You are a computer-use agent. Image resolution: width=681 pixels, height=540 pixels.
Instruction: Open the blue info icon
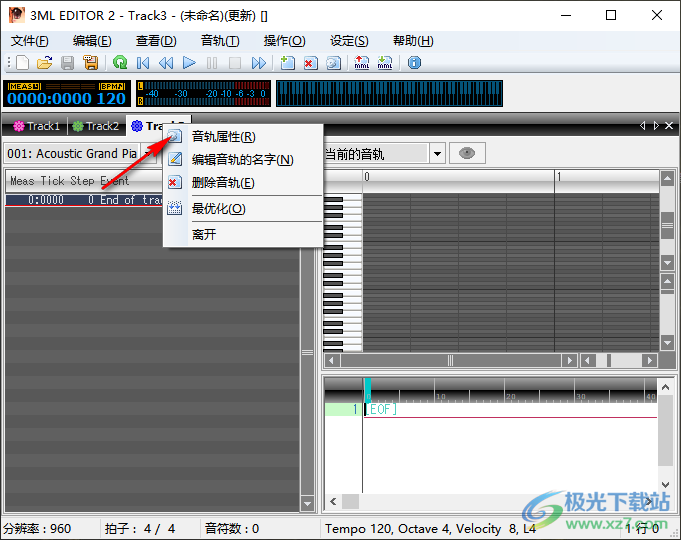(414, 63)
